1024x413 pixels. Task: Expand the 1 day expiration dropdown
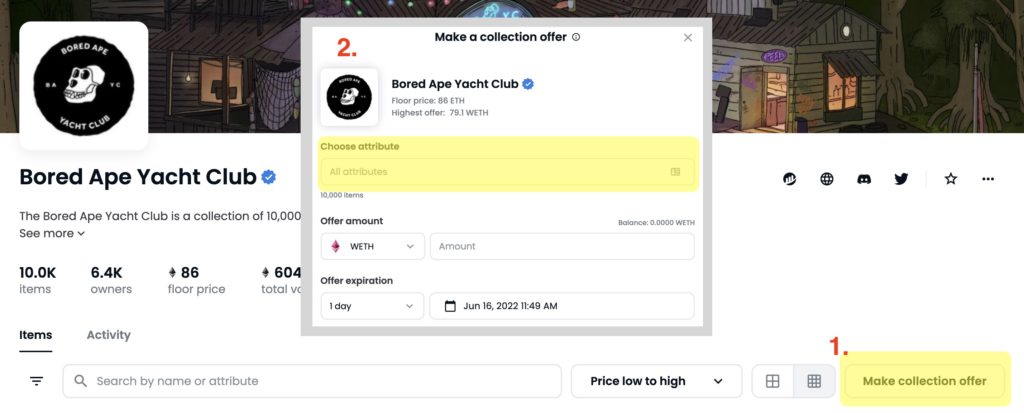tap(372, 306)
